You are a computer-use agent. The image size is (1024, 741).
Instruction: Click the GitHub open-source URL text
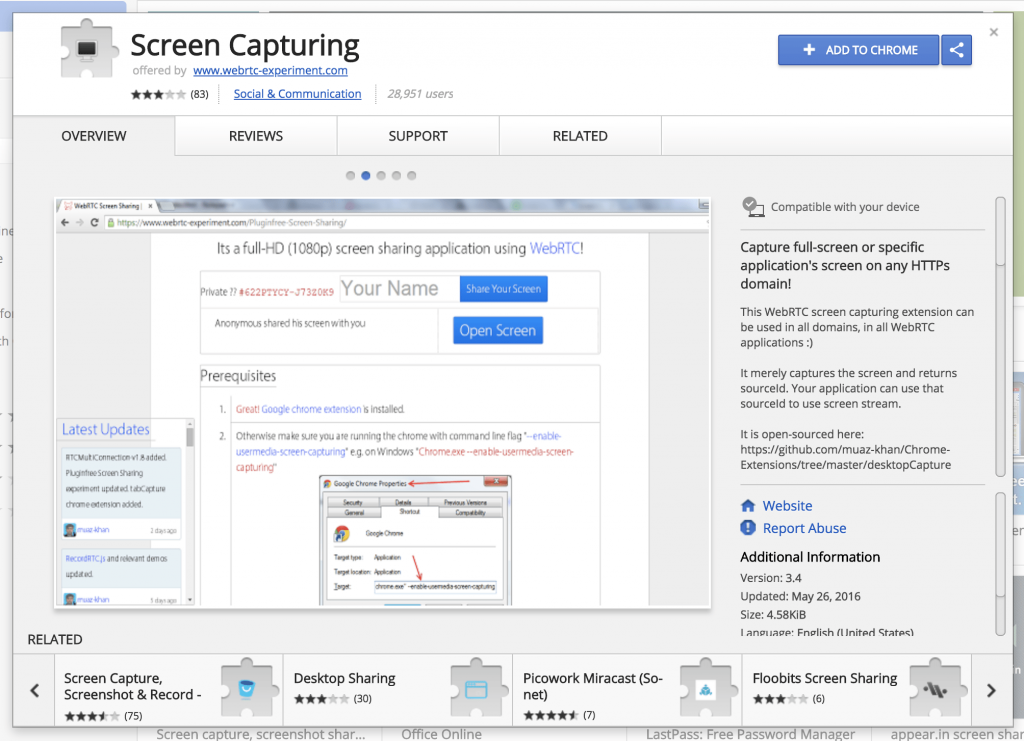[845, 457]
